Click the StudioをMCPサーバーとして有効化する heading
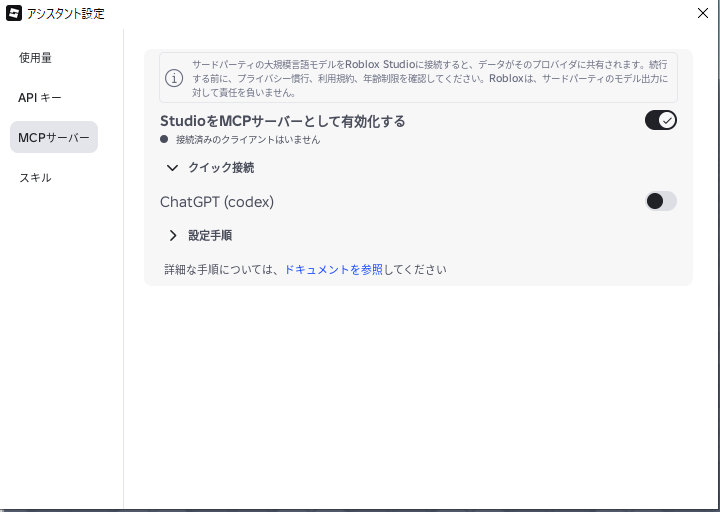 coord(283,121)
